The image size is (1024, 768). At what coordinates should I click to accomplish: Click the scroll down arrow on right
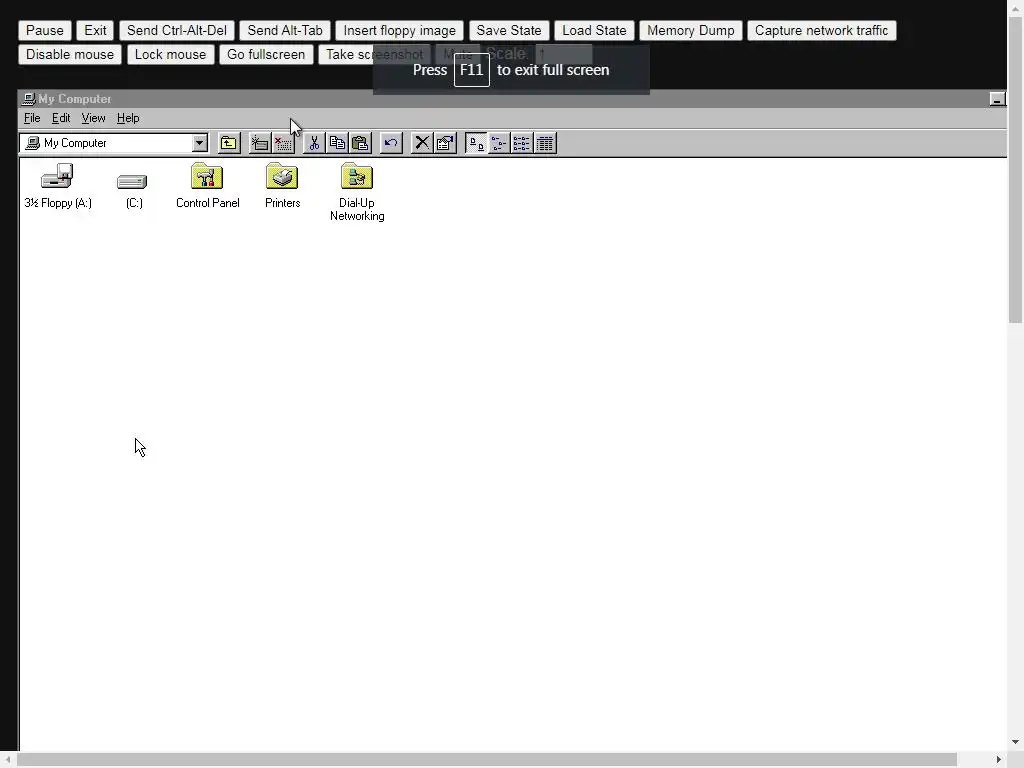1016,742
